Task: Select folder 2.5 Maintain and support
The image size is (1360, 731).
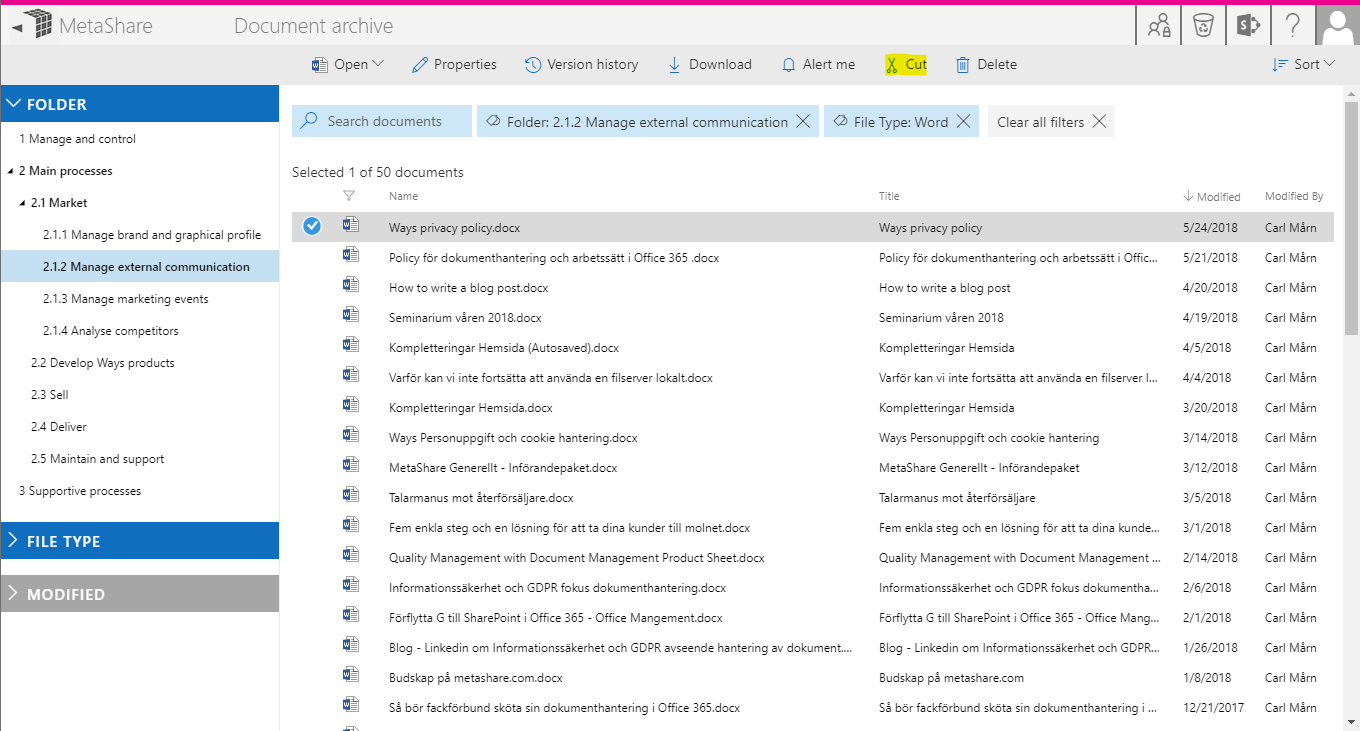Action: 98,459
